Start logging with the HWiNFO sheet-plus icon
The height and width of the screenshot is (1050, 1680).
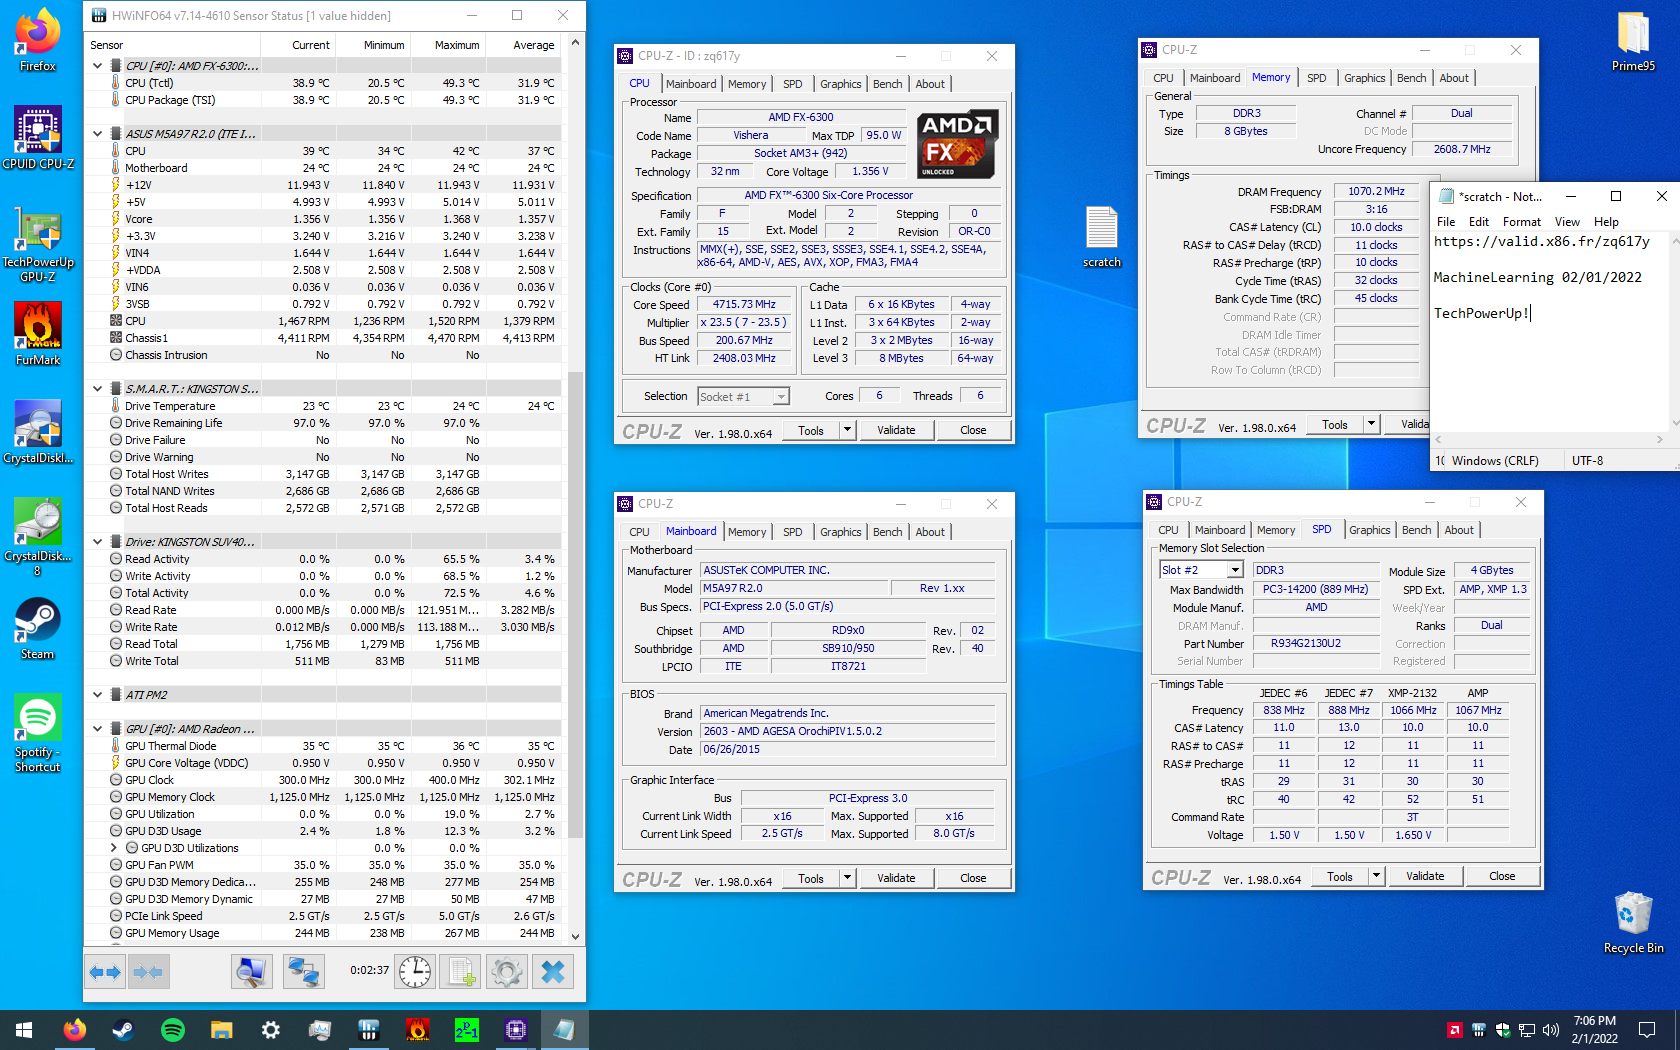461,971
